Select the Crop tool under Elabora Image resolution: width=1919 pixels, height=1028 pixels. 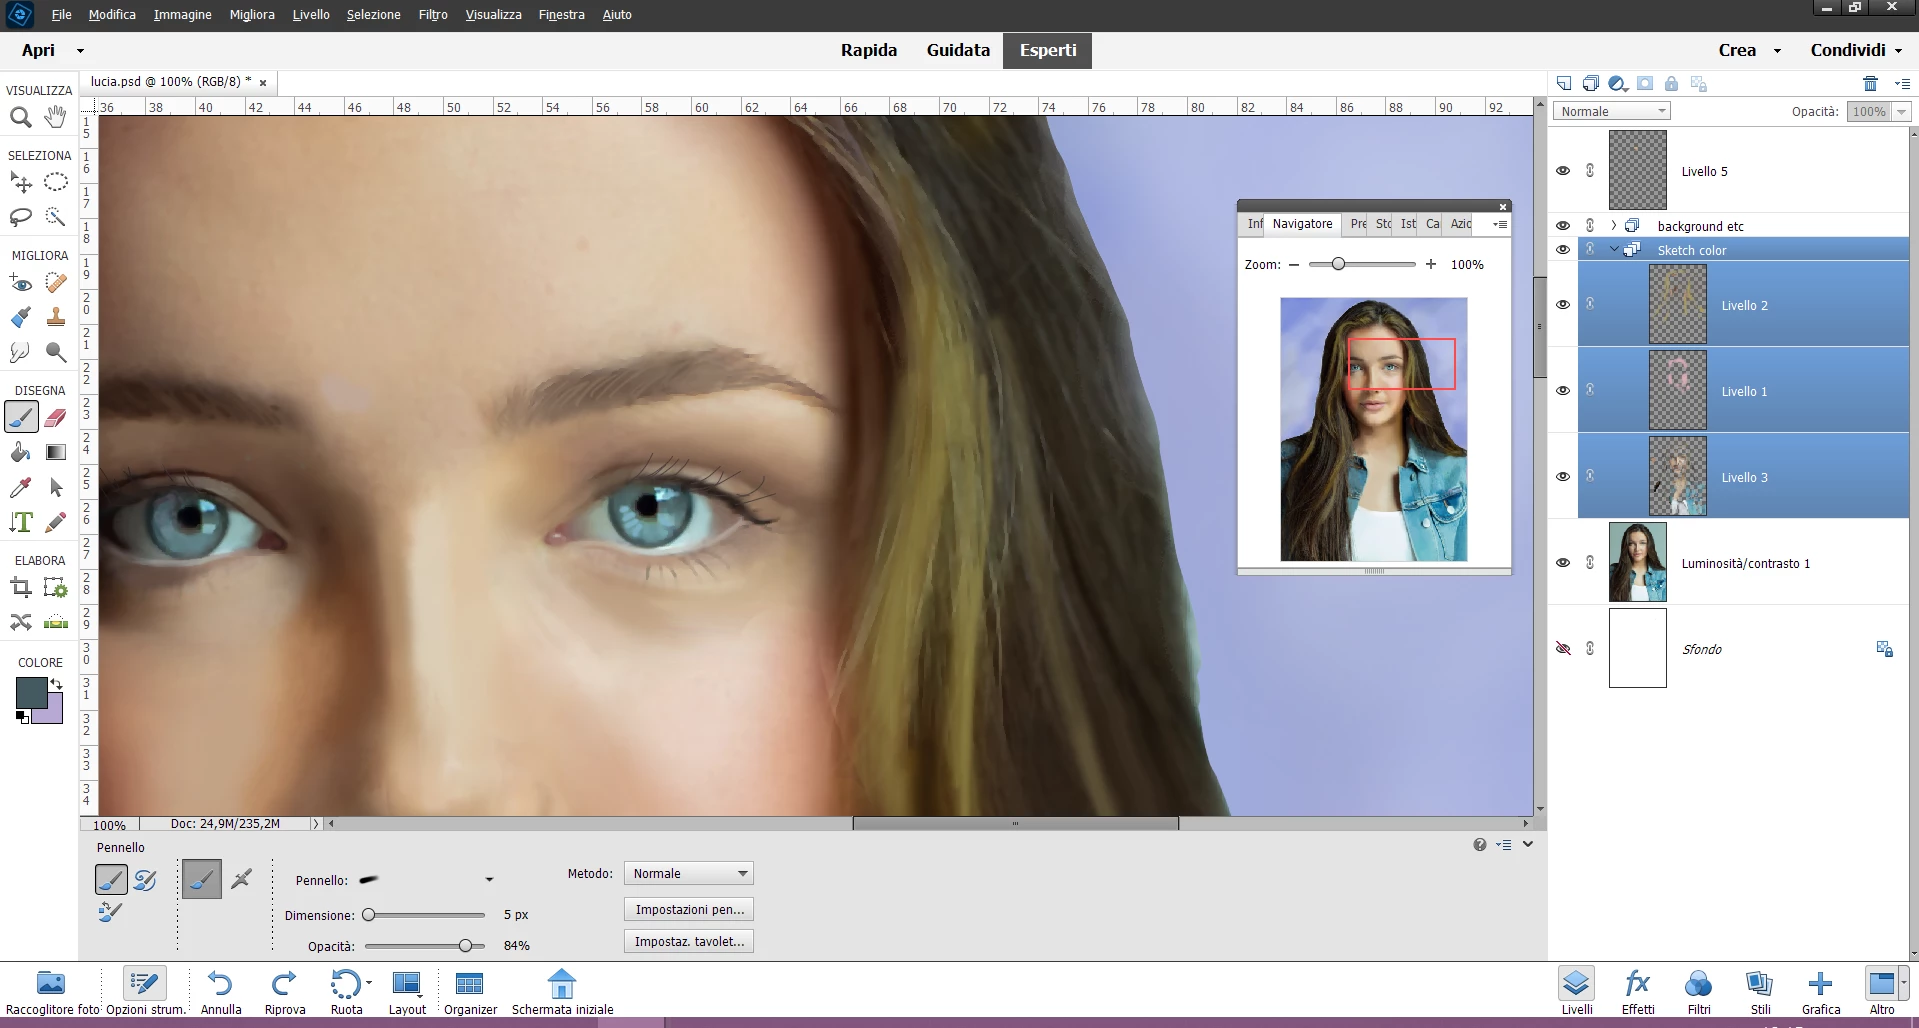[x=20, y=588]
